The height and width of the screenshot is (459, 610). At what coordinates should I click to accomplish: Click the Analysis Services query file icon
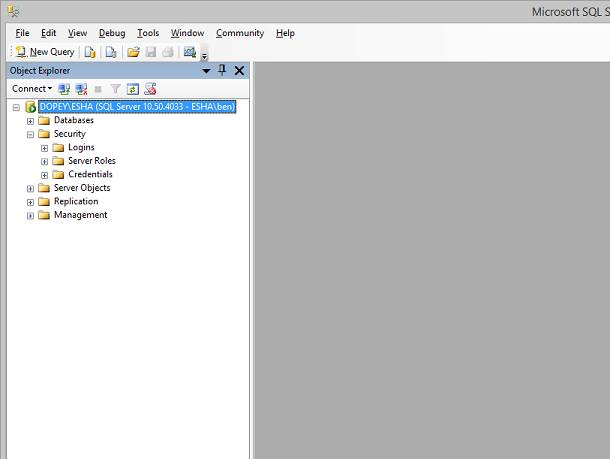pyautogui.click(x=111, y=52)
